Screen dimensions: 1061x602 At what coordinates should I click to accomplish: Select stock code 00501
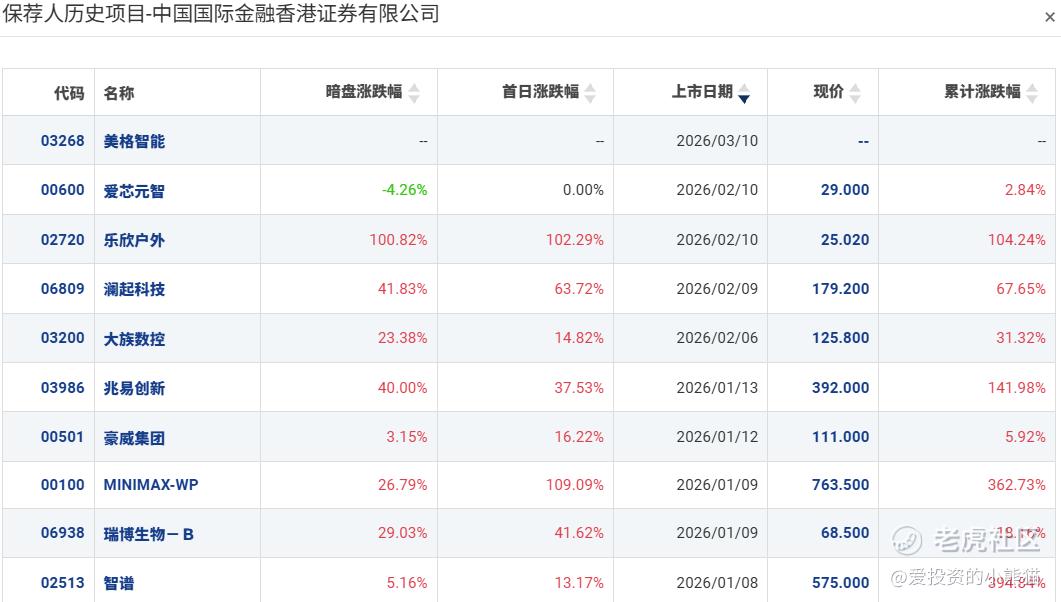(x=62, y=437)
